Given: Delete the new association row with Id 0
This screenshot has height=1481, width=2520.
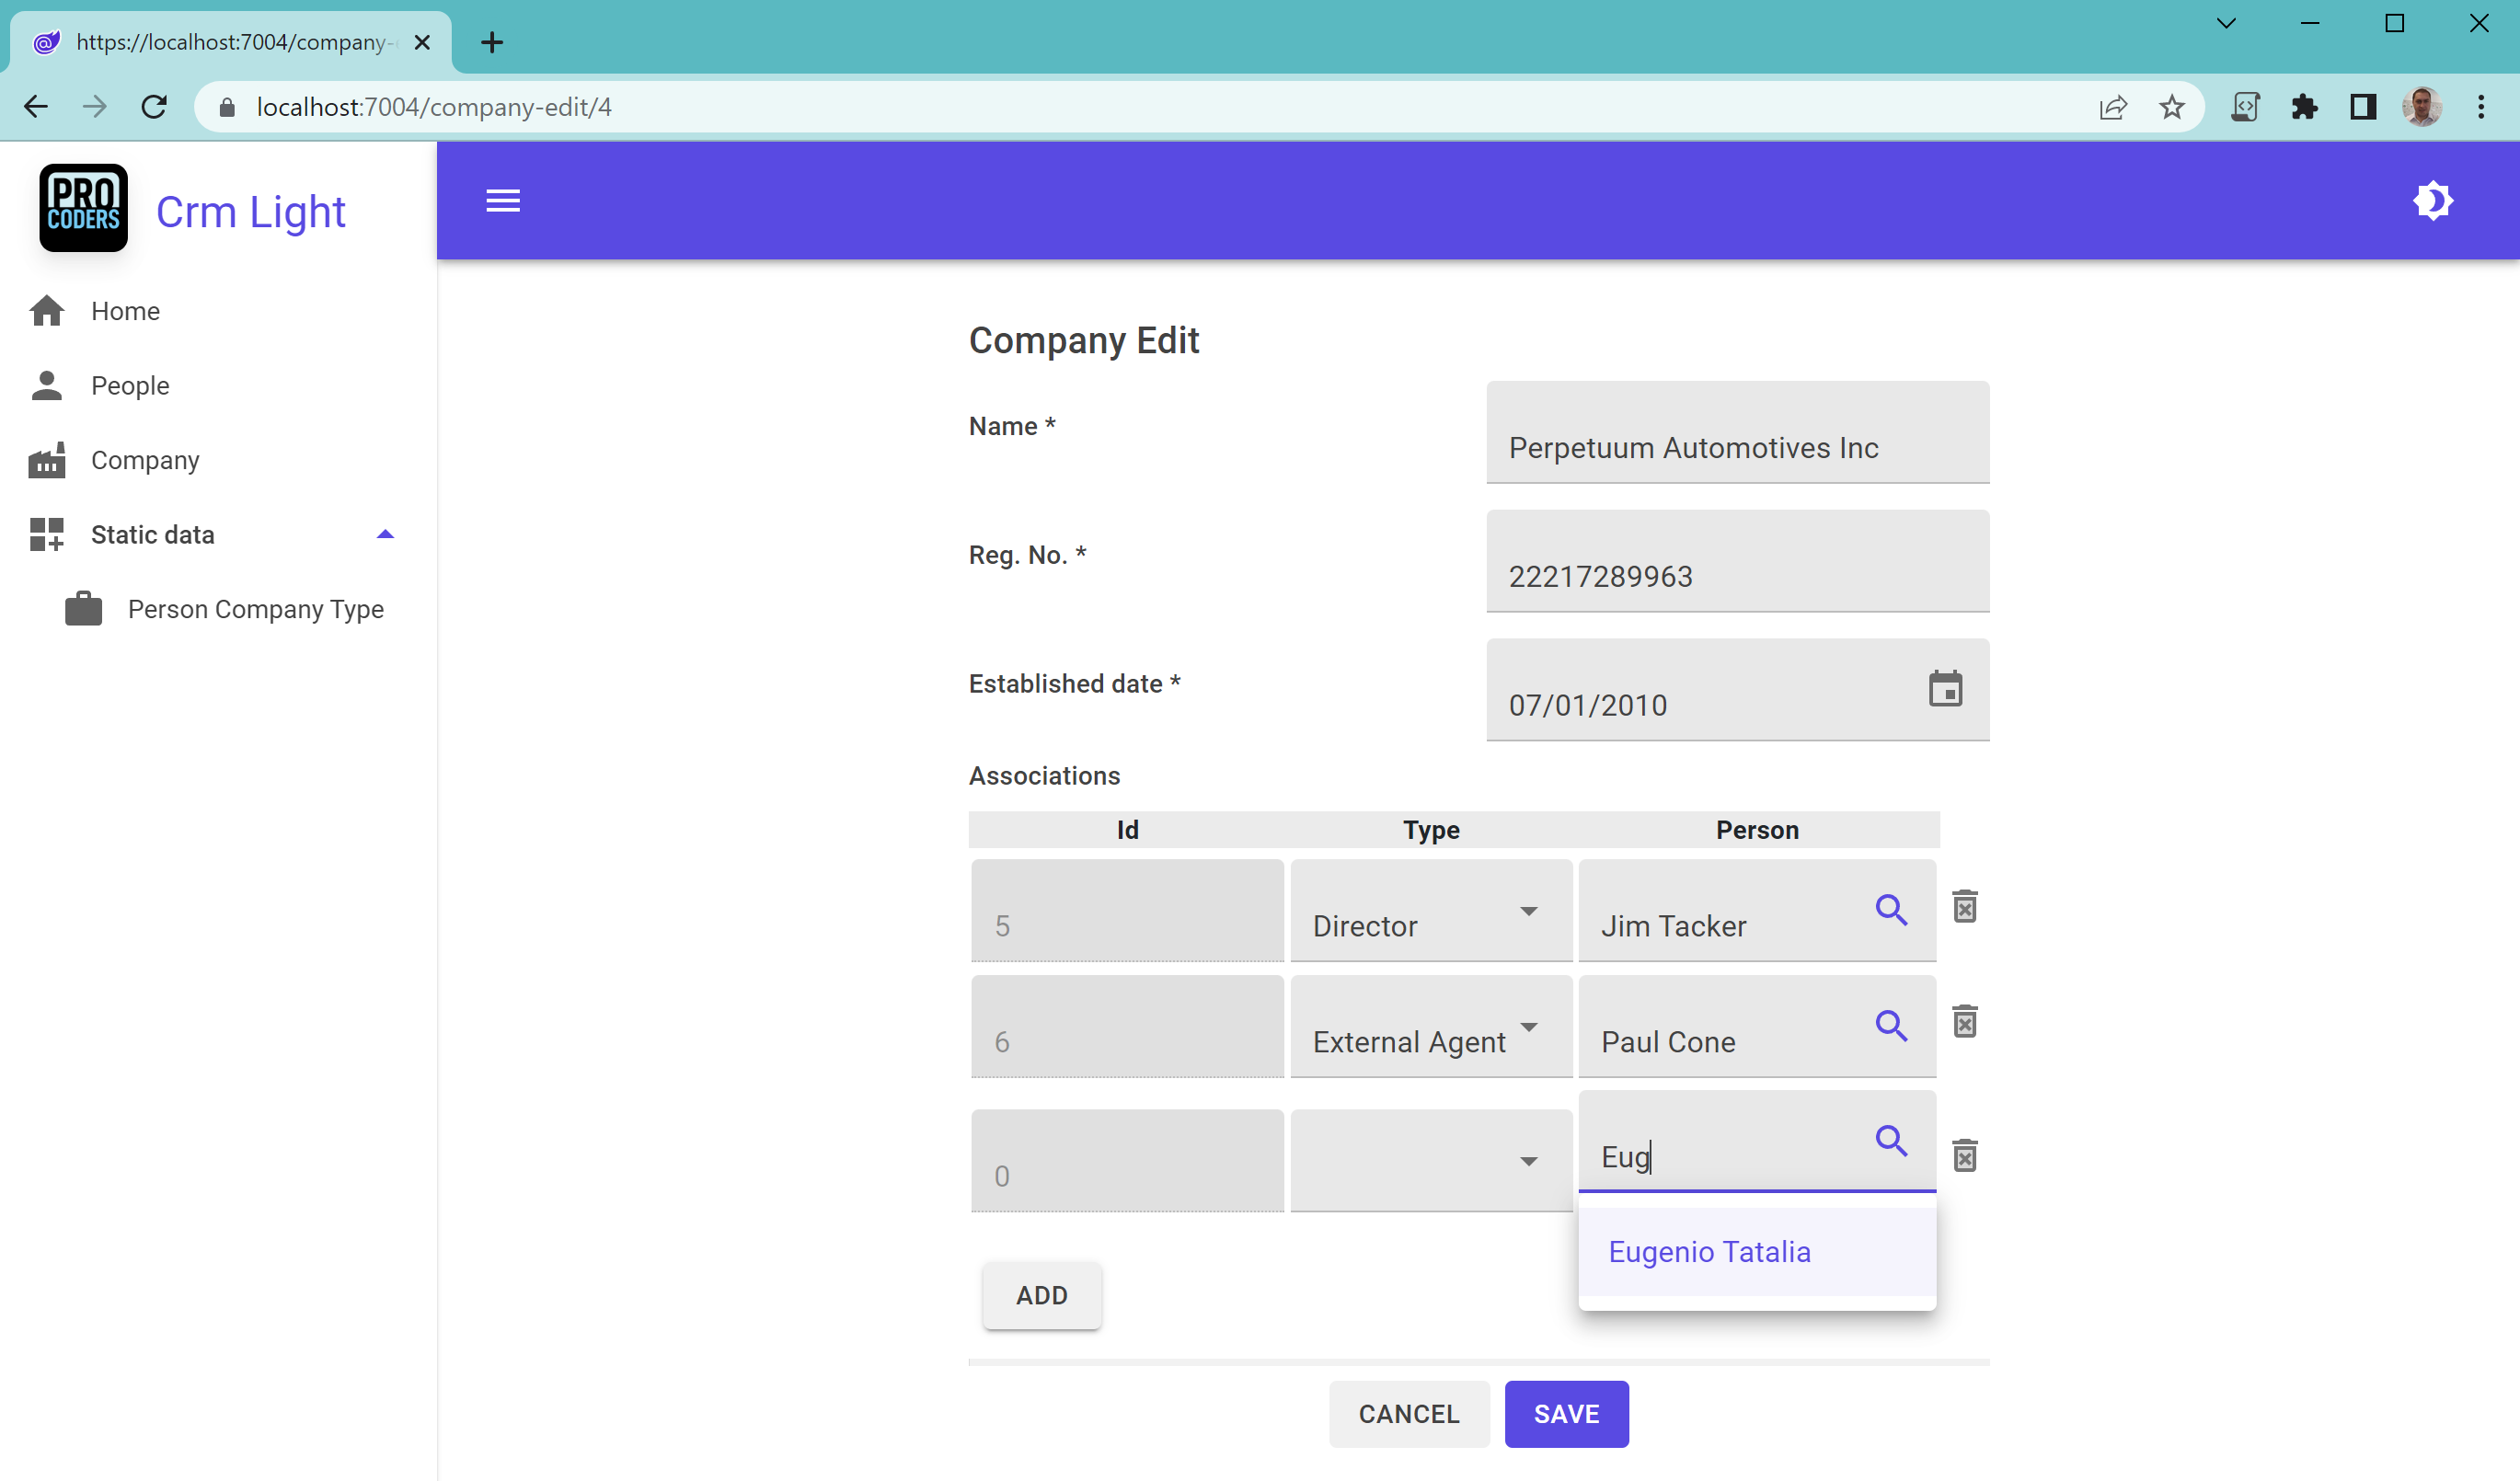Looking at the screenshot, I should coord(1964,1155).
